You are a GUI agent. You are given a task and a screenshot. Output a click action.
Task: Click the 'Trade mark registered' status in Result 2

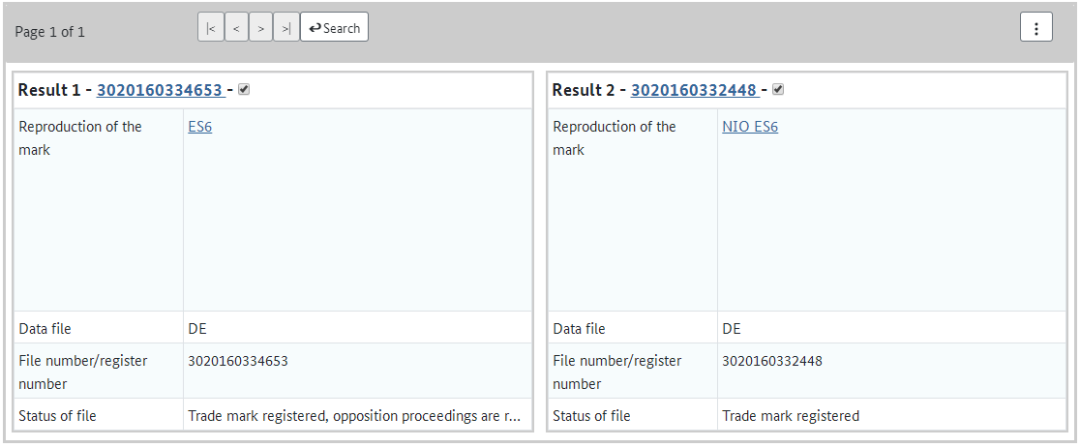pos(791,416)
